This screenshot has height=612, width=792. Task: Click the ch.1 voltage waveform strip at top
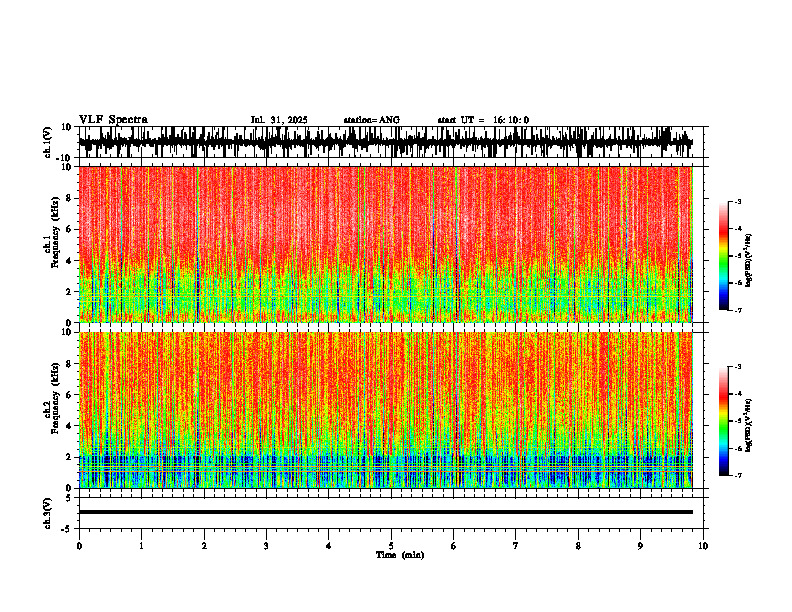point(385,142)
